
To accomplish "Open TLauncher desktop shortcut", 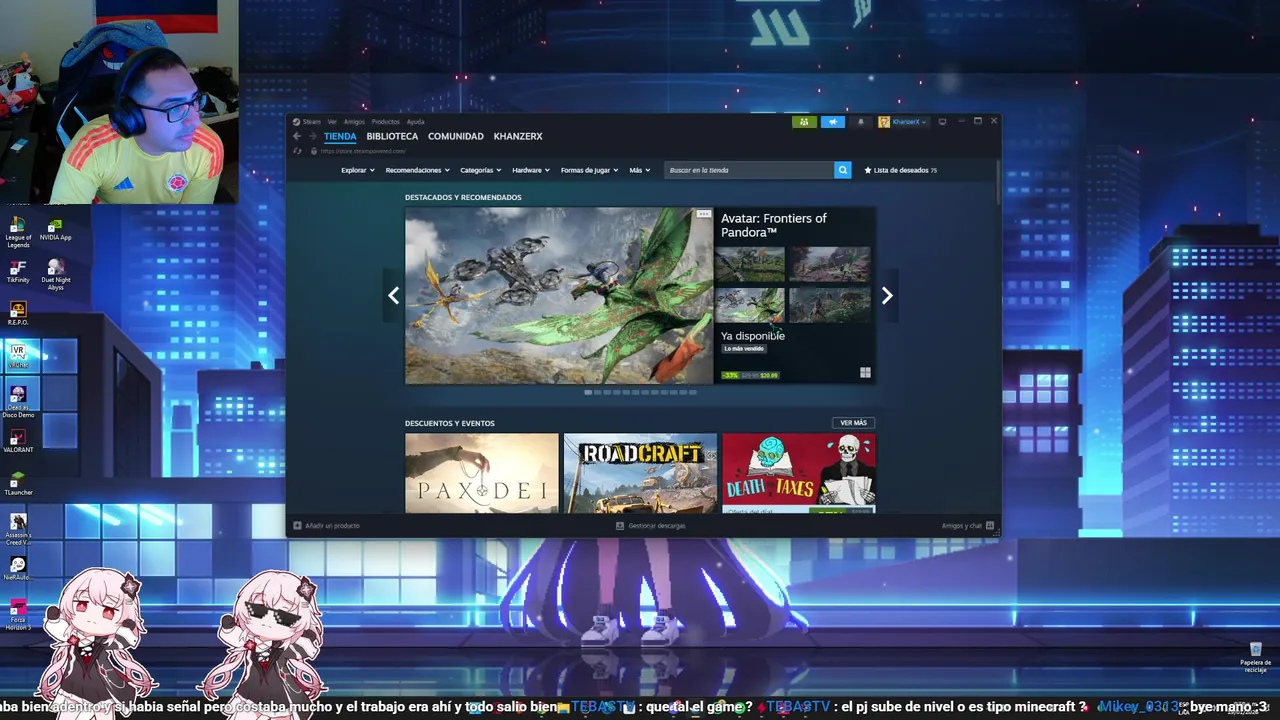I will [18, 484].
